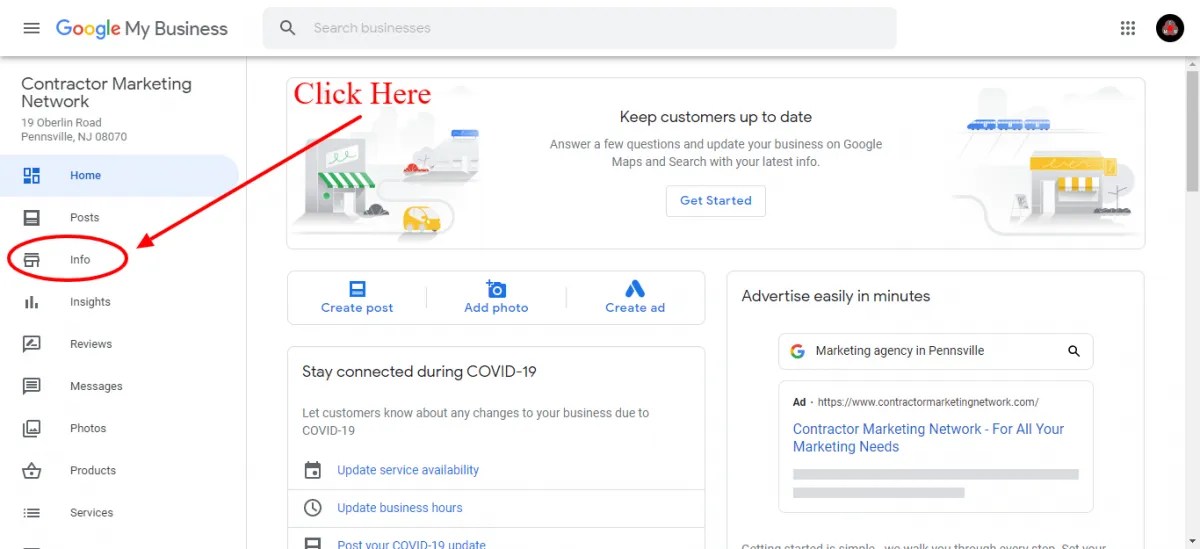
Task: Click the Insights bar chart icon
Action: point(32,302)
